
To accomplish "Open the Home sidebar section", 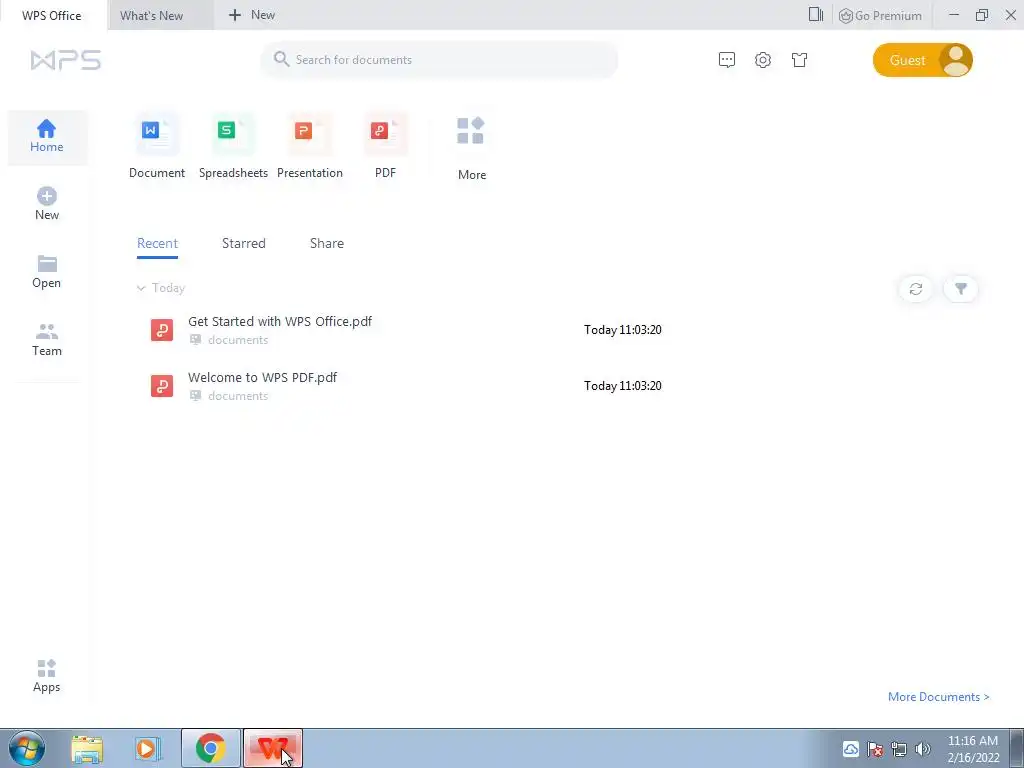I will pos(47,137).
